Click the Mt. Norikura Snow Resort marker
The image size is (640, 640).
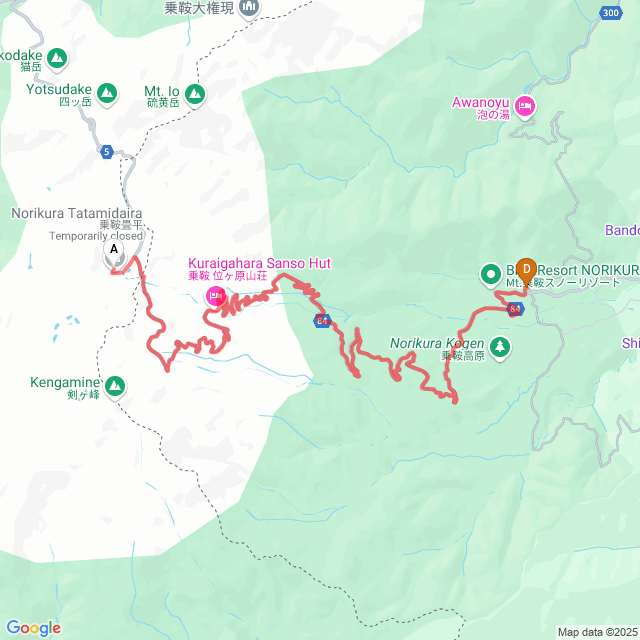[491, 275]
